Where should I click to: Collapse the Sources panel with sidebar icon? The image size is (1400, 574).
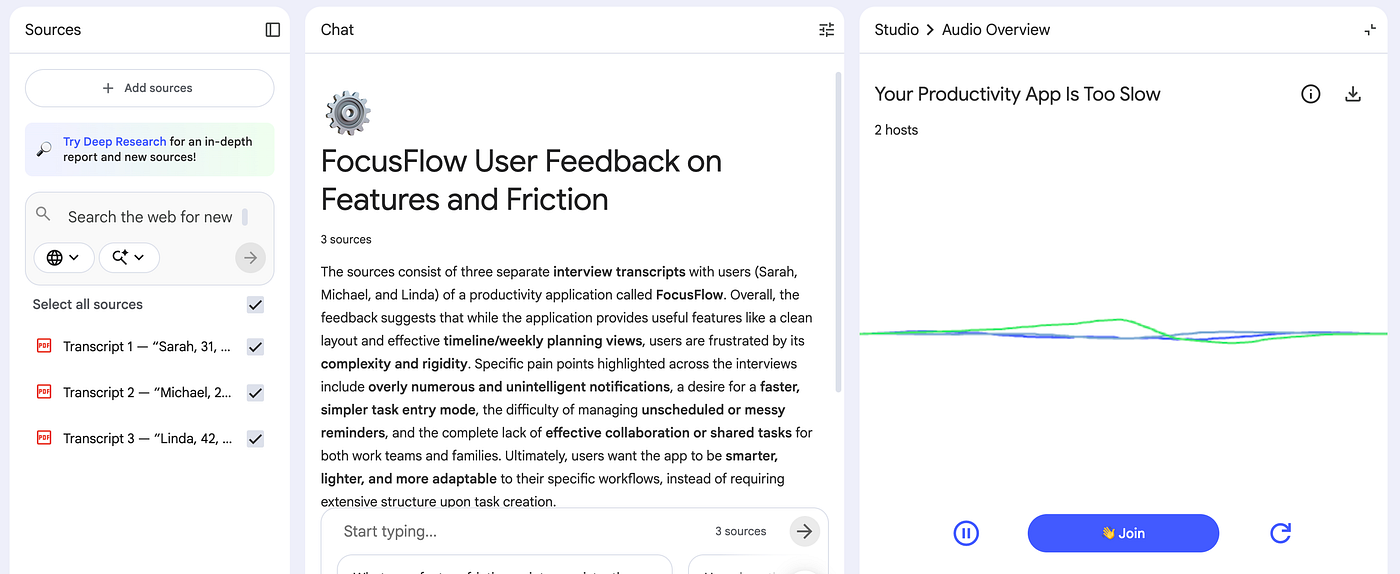pyautogui.click(x=272, y=30)
